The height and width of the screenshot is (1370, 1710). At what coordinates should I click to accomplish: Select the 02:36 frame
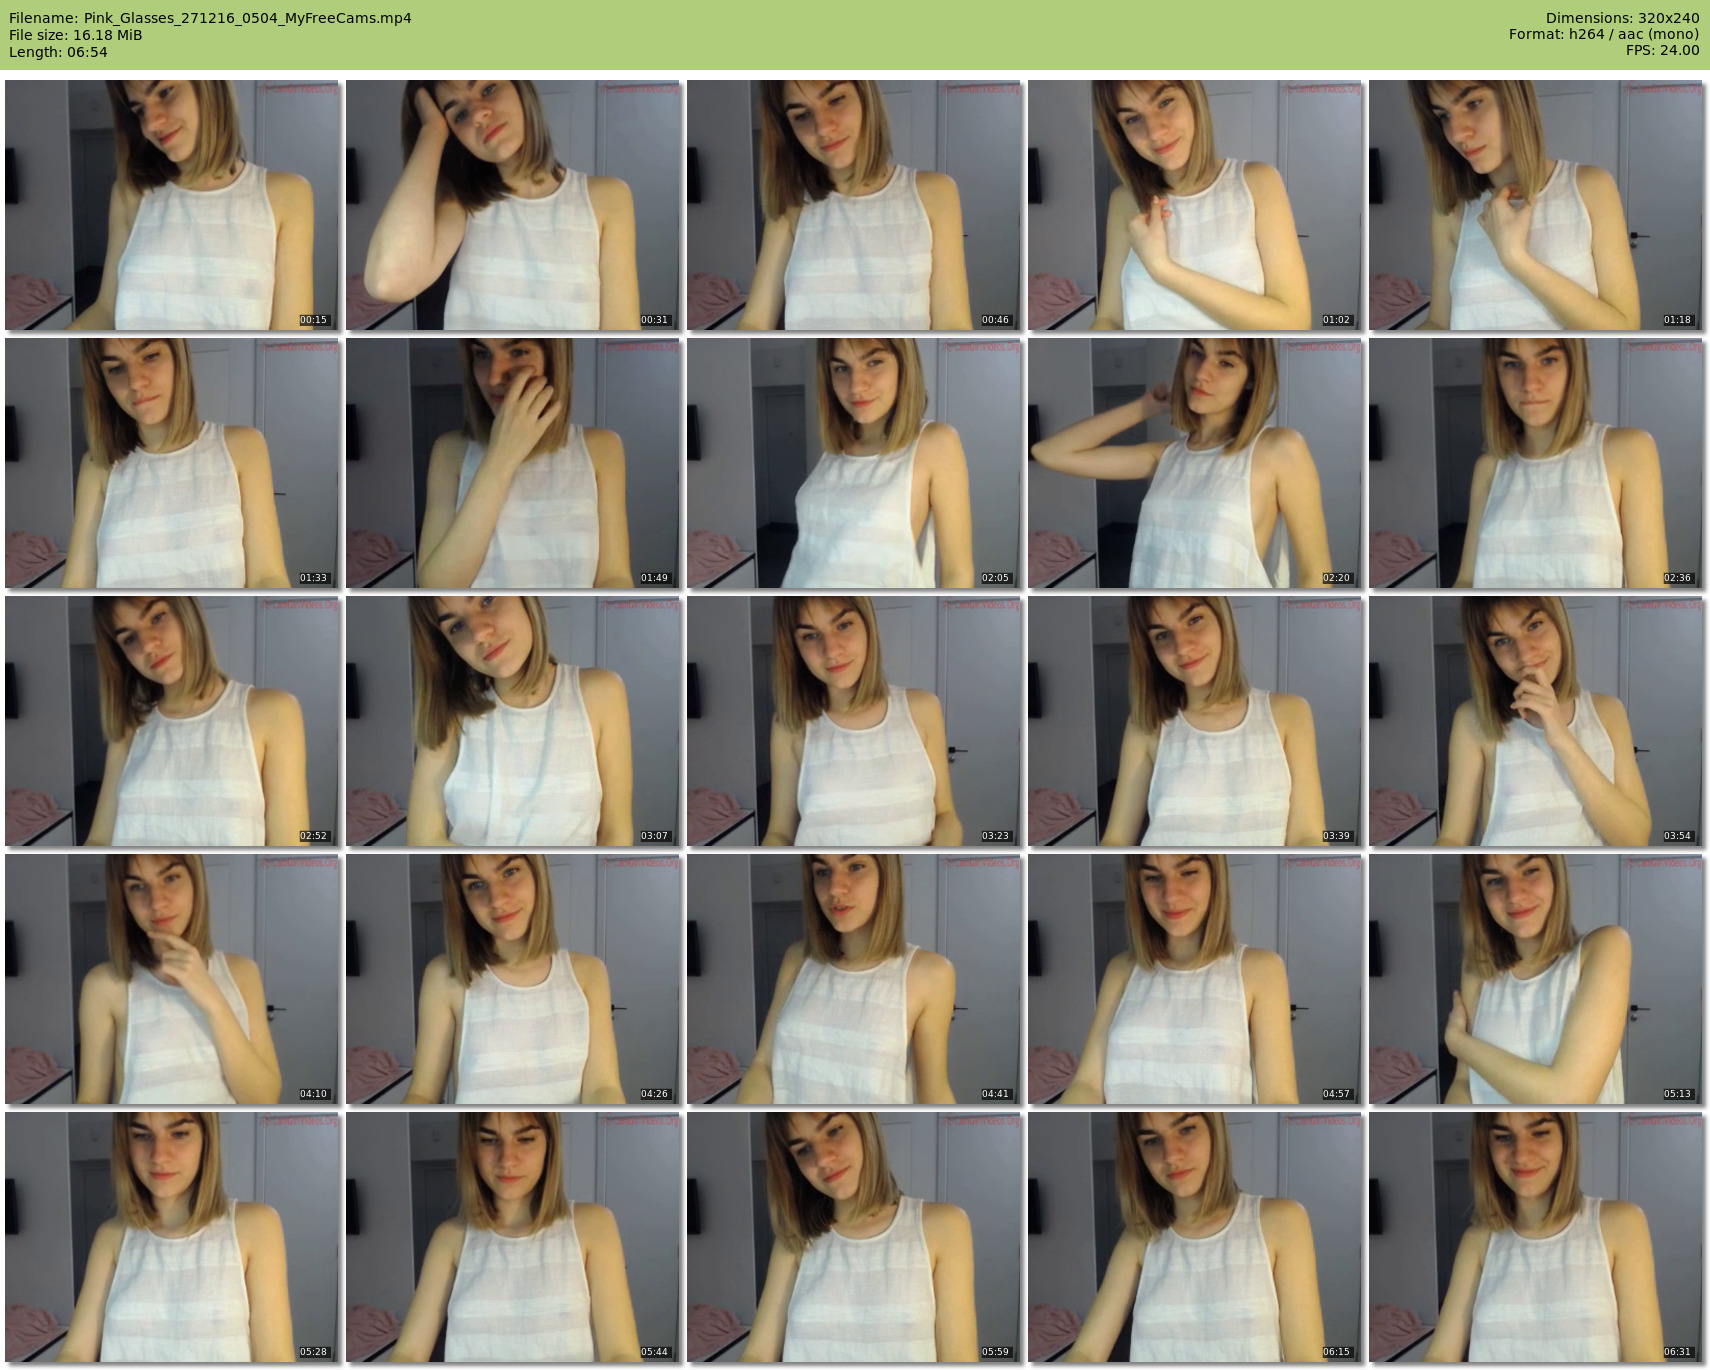point(1536,463)
